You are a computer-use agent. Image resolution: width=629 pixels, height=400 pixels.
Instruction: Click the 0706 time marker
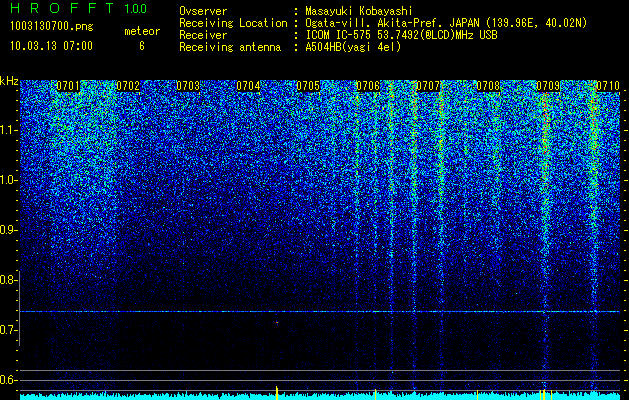pos(368,86)
